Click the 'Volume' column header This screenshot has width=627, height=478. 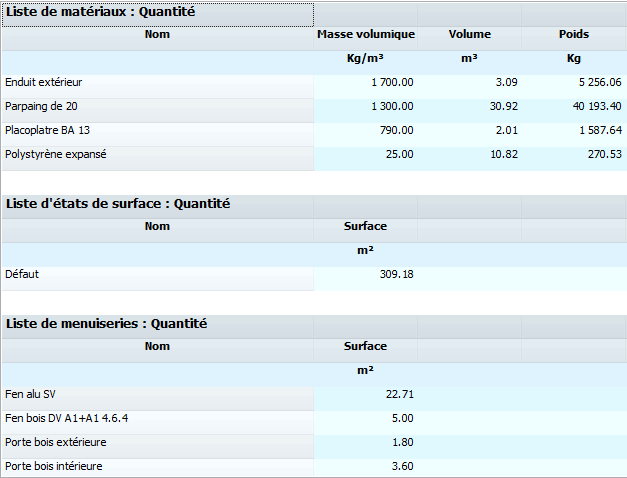point(469,38)
